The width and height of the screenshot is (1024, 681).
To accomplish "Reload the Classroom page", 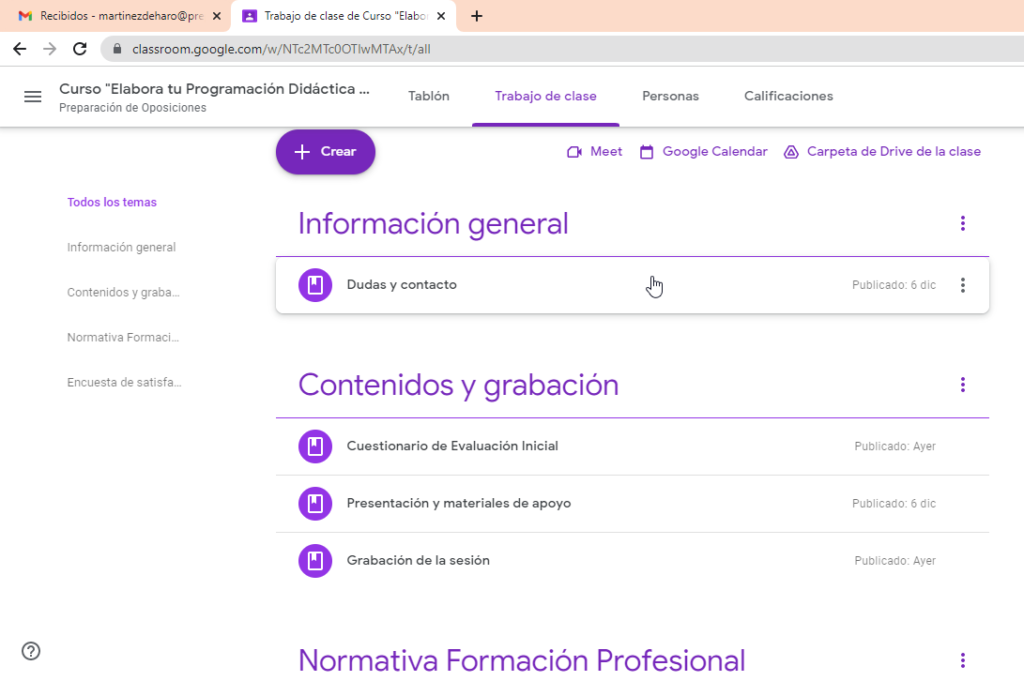I will click(x=80, y=49).
